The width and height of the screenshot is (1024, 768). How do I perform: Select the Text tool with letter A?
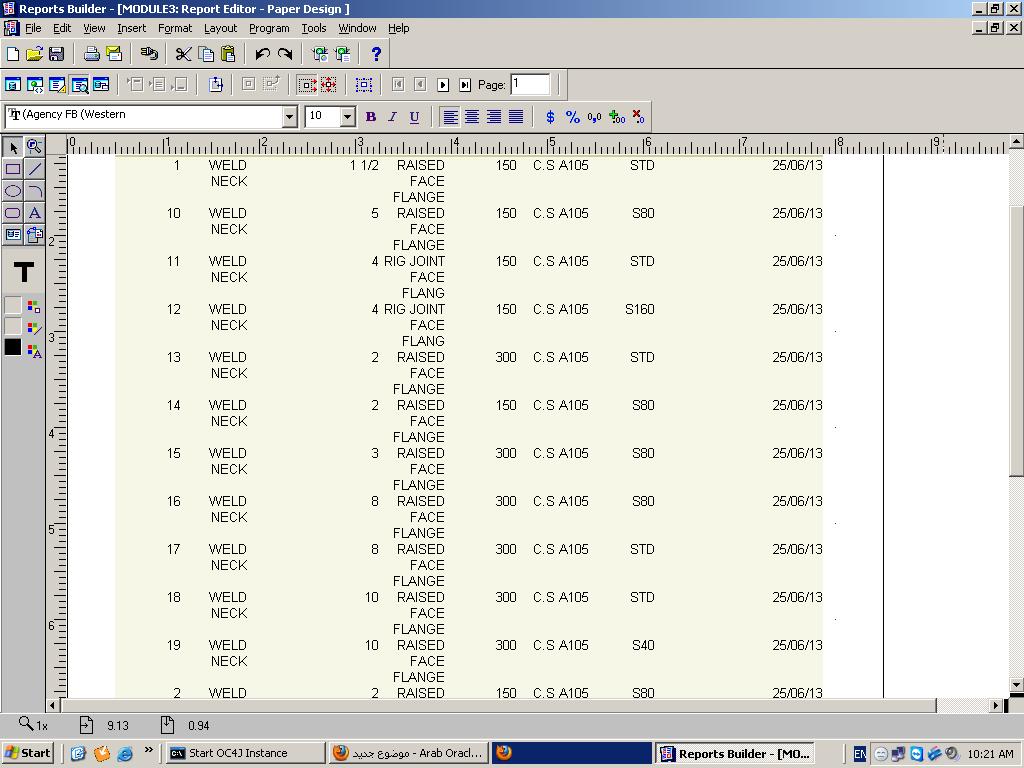[x=35, y=213]
